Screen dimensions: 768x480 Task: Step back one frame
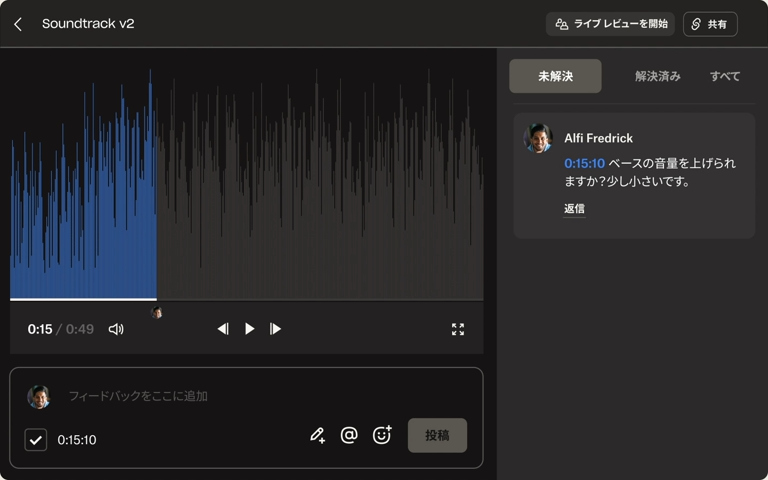point(223,329)
